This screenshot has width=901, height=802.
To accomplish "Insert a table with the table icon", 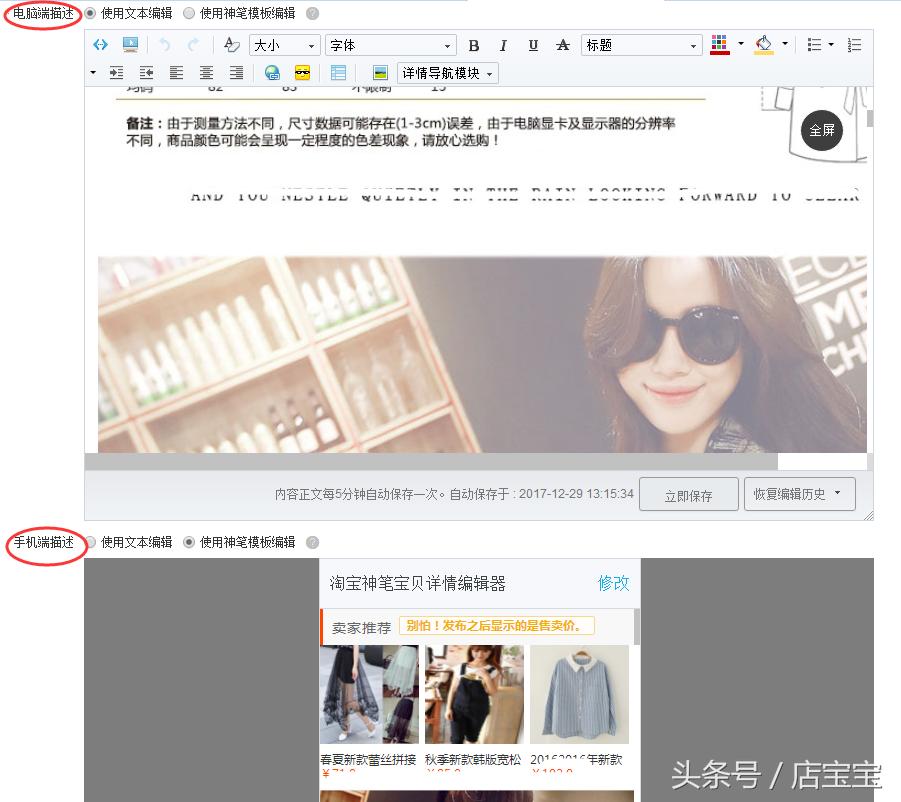I will (x=337, y=72).
